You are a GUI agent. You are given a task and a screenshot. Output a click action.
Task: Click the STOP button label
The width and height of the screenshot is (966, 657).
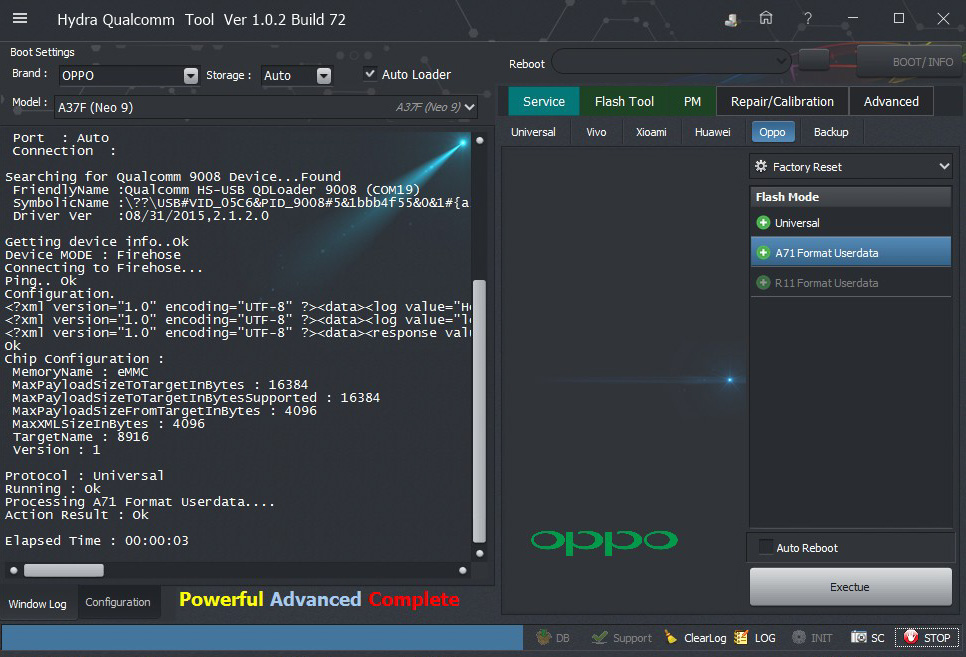937,638
